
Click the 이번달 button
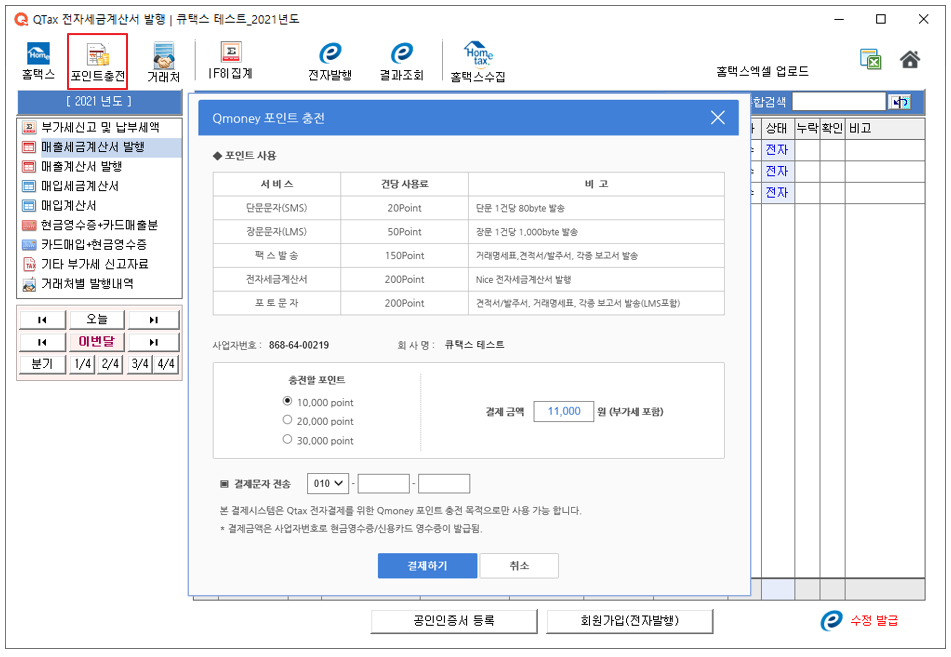click(96, 342)
